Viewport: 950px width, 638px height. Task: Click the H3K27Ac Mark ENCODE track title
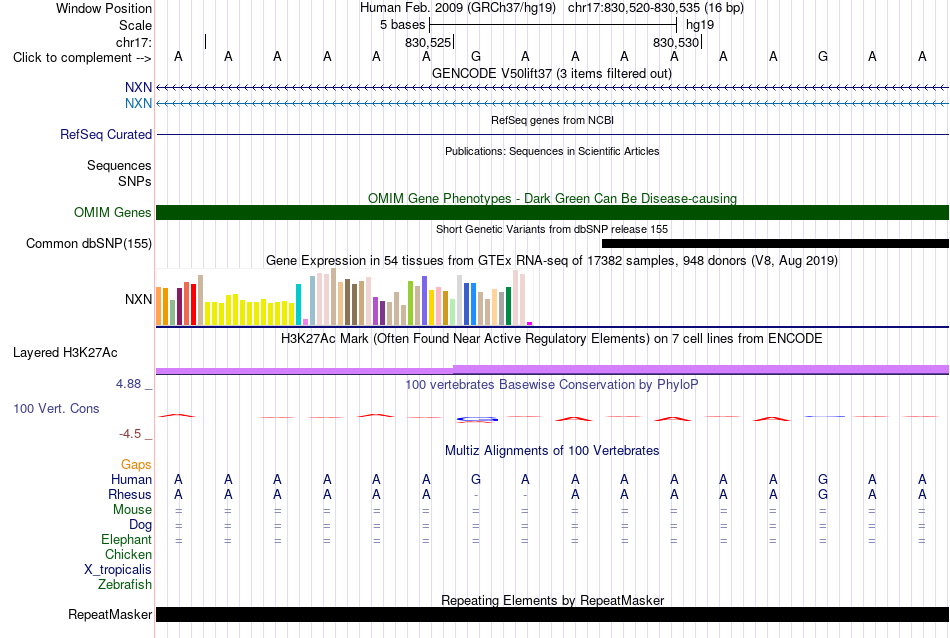[x=552, y=338]
